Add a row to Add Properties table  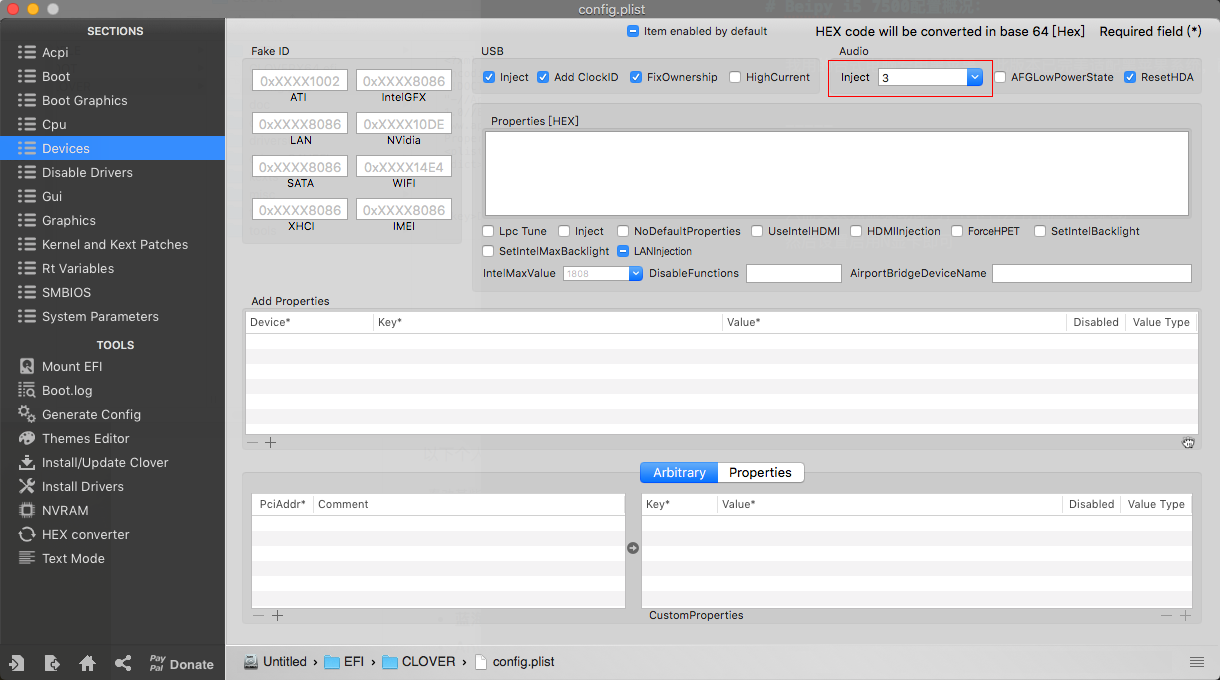(270, 442)
